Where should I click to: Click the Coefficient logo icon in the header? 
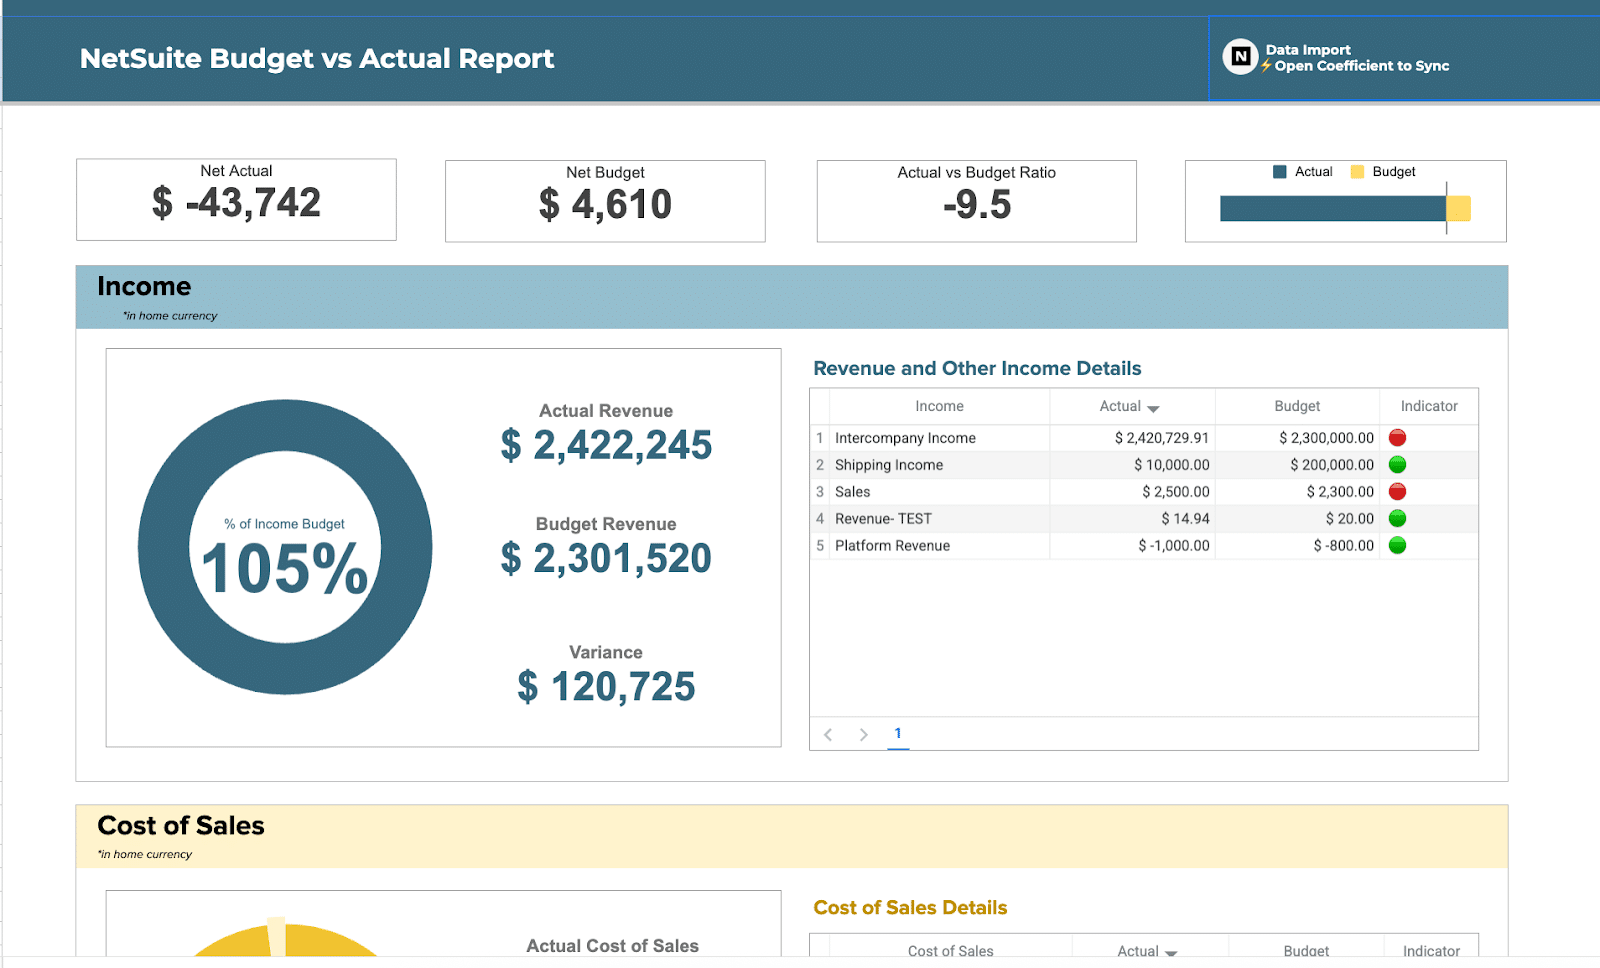click(x=1240, y=57)
